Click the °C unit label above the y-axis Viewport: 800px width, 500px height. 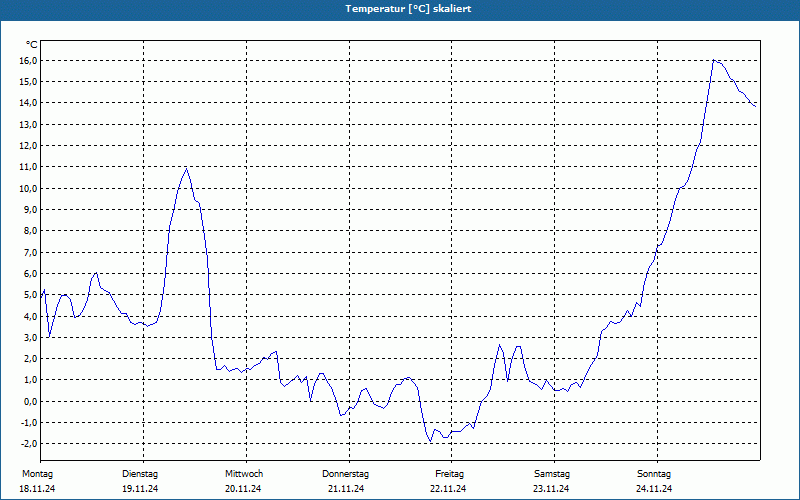coord(31,44)
